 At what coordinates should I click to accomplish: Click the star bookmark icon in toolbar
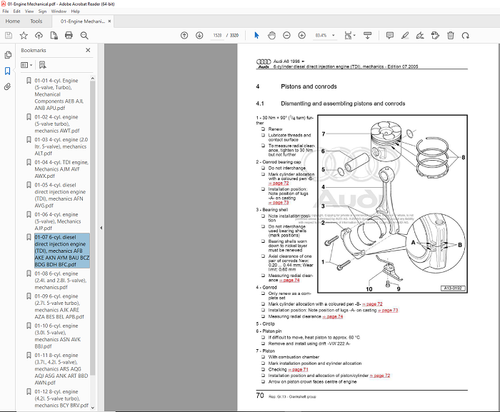click(23, 35)
